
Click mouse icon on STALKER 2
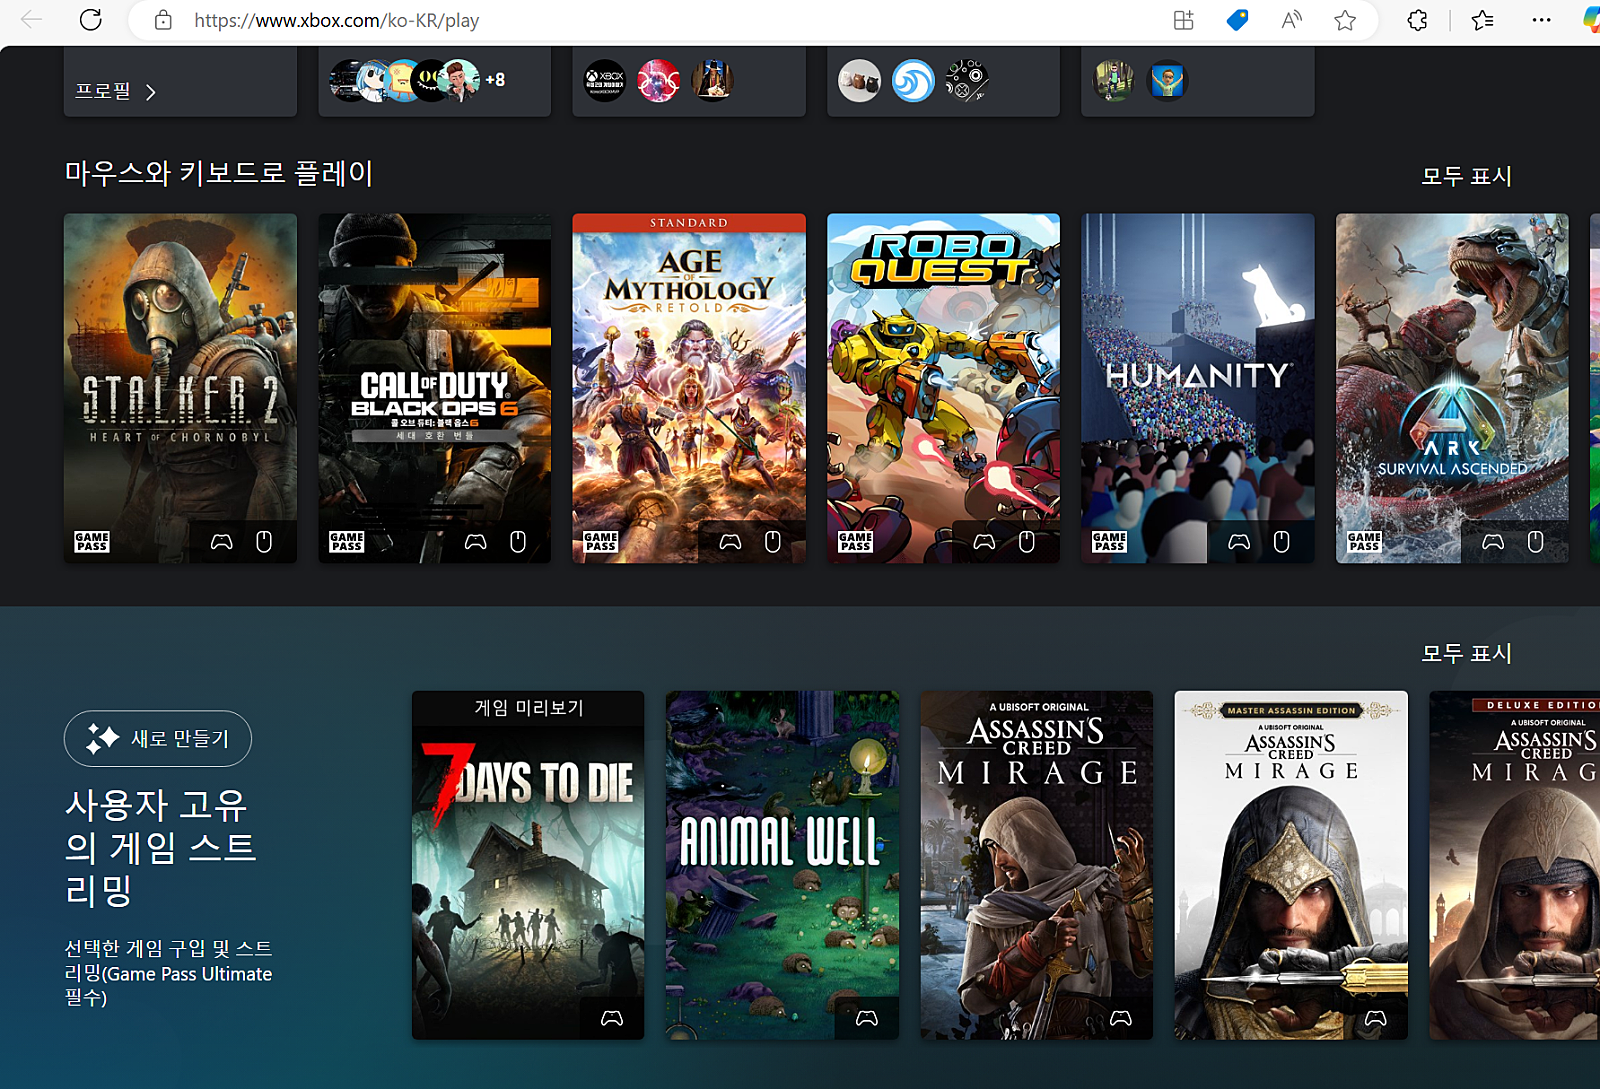point(264,542)
